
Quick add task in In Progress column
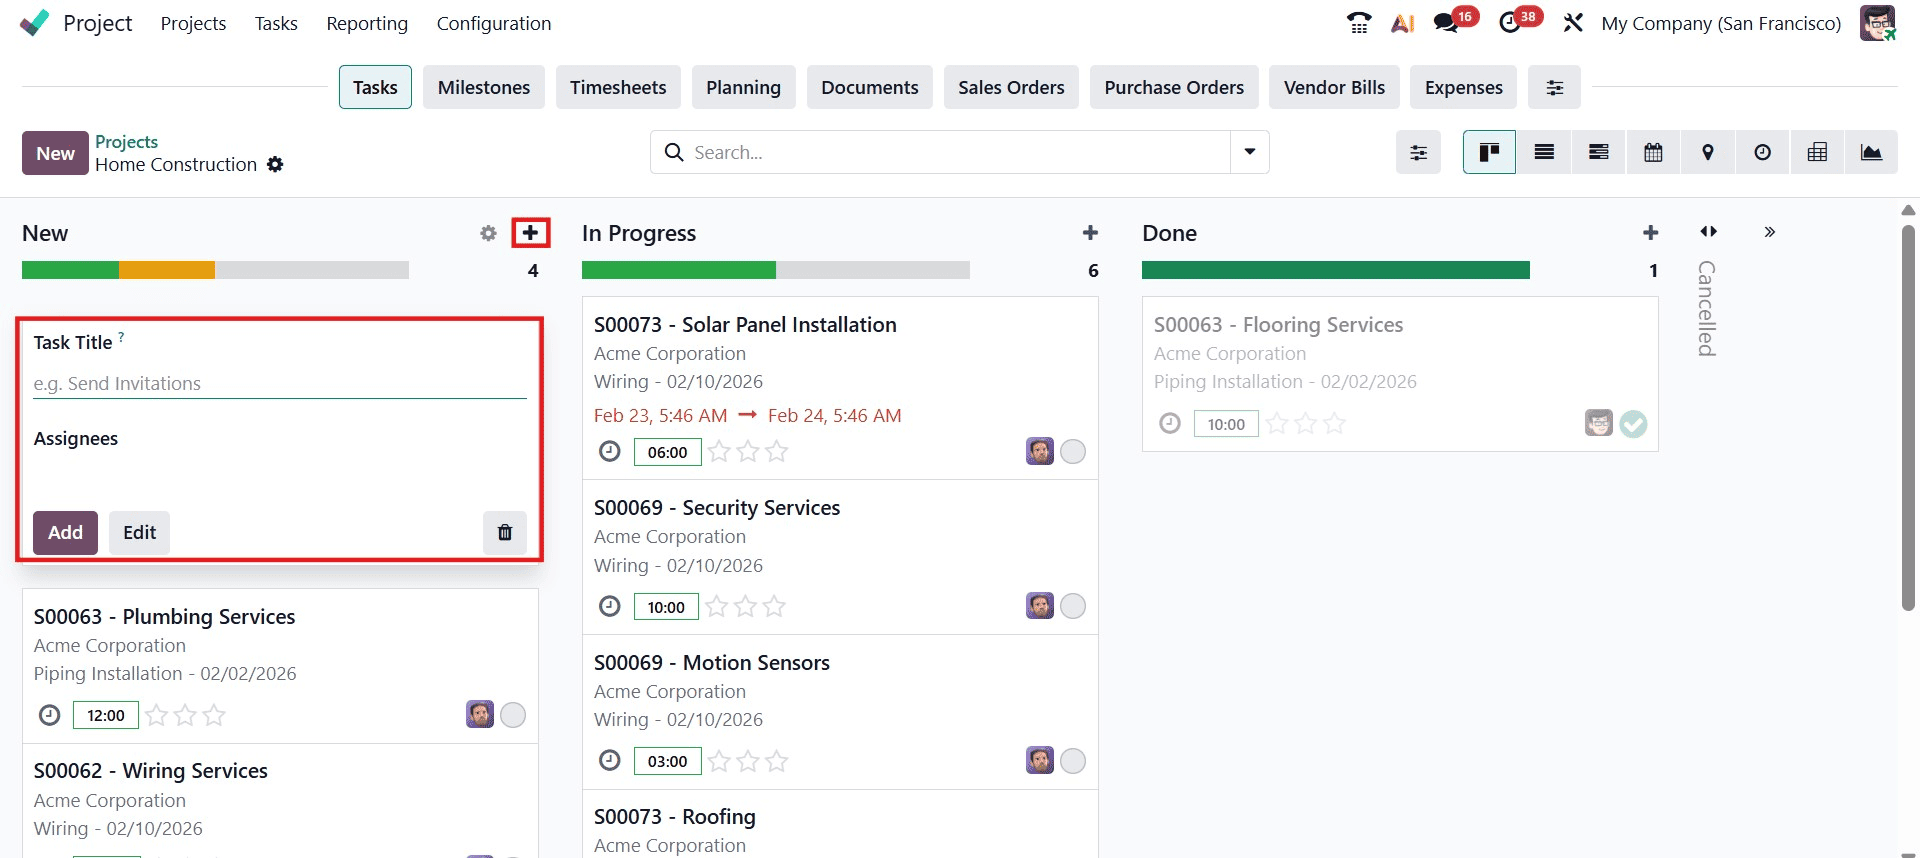(x=1090, y=233)
